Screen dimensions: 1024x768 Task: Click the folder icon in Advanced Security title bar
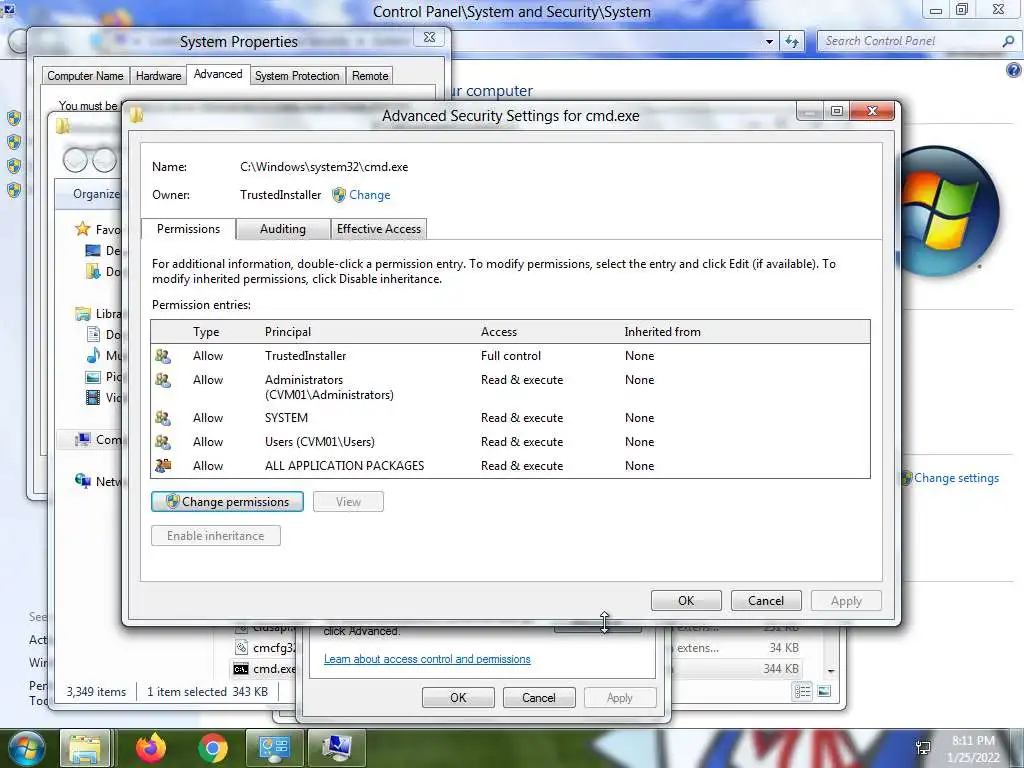click(x=136, y=116)
